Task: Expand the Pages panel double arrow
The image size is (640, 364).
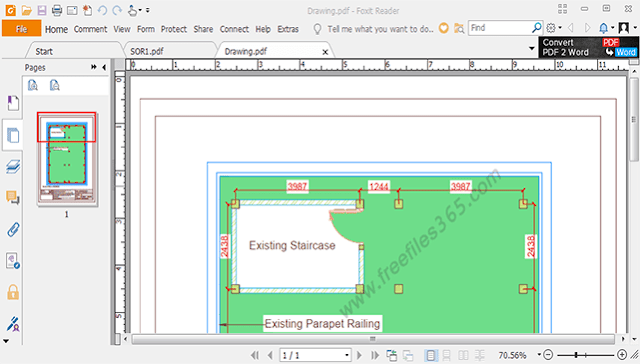Action: [94, 67]
